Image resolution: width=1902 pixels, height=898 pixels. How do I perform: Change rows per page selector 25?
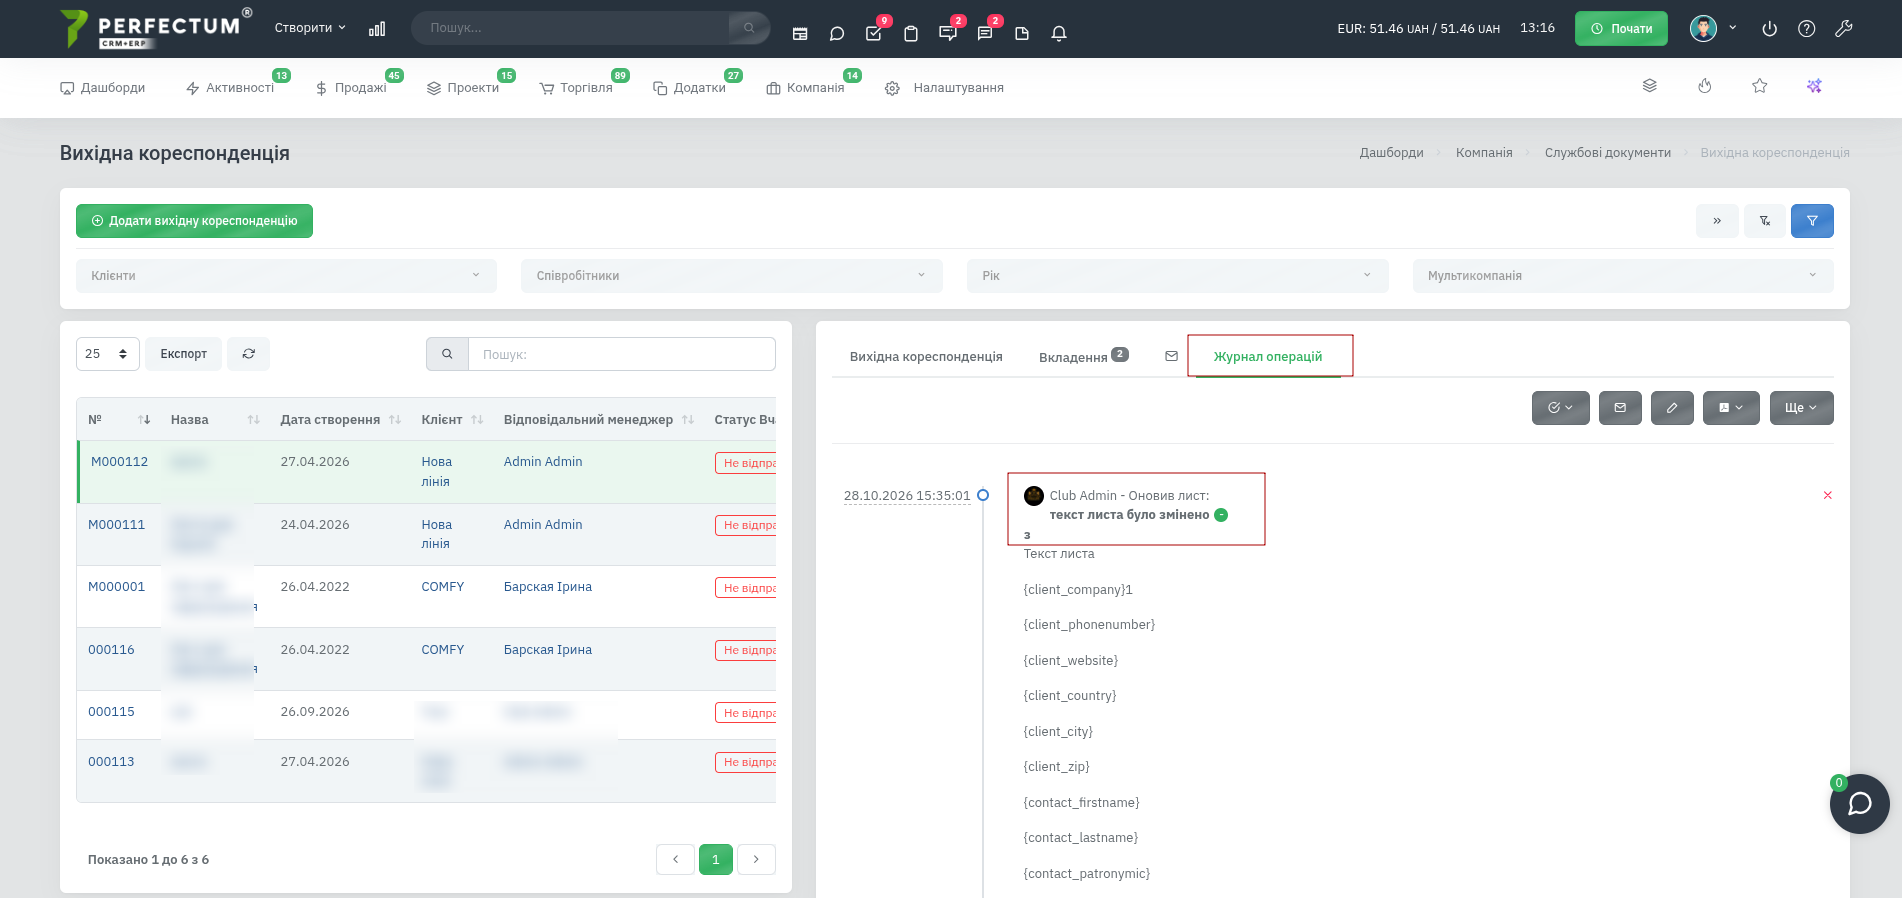[x=108, y=354]
